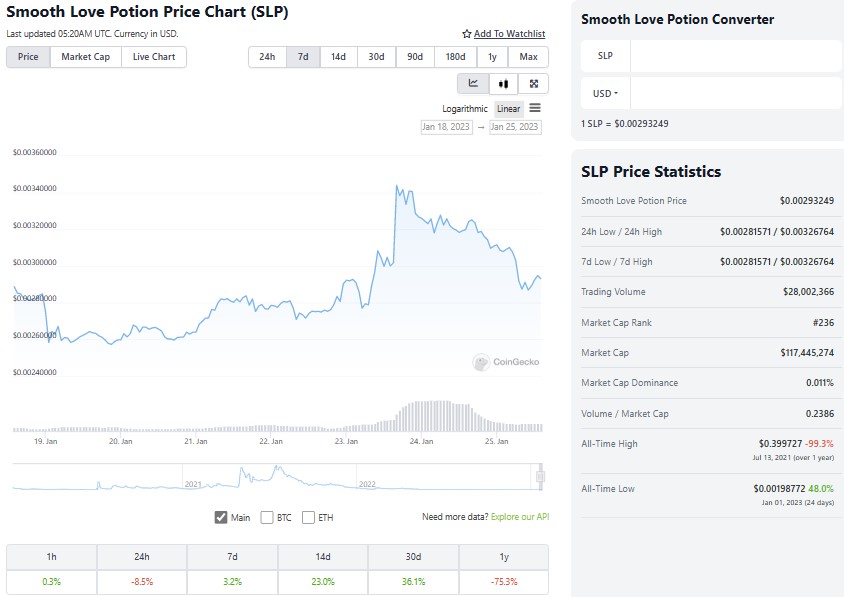This screenshot has height=597, width=844.
Task: Show the 90d time range
Action: [x=414, y=57]
